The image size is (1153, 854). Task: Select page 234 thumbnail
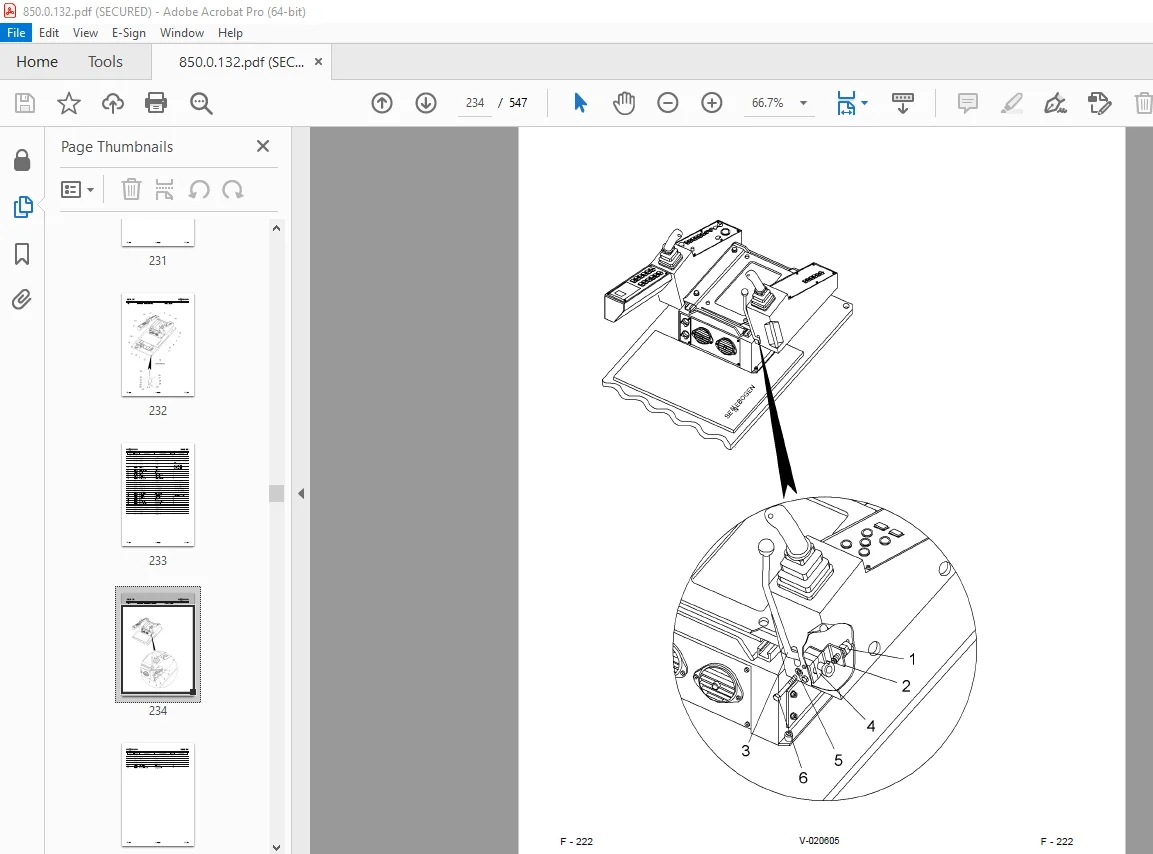coord(158,644)
